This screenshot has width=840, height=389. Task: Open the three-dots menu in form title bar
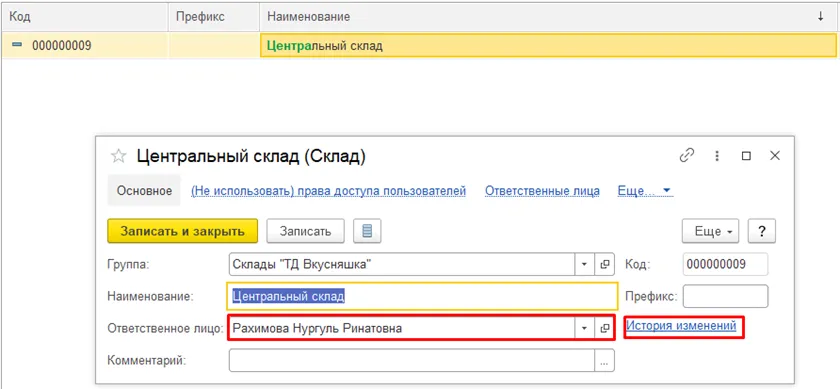click(x=717, y=156)
